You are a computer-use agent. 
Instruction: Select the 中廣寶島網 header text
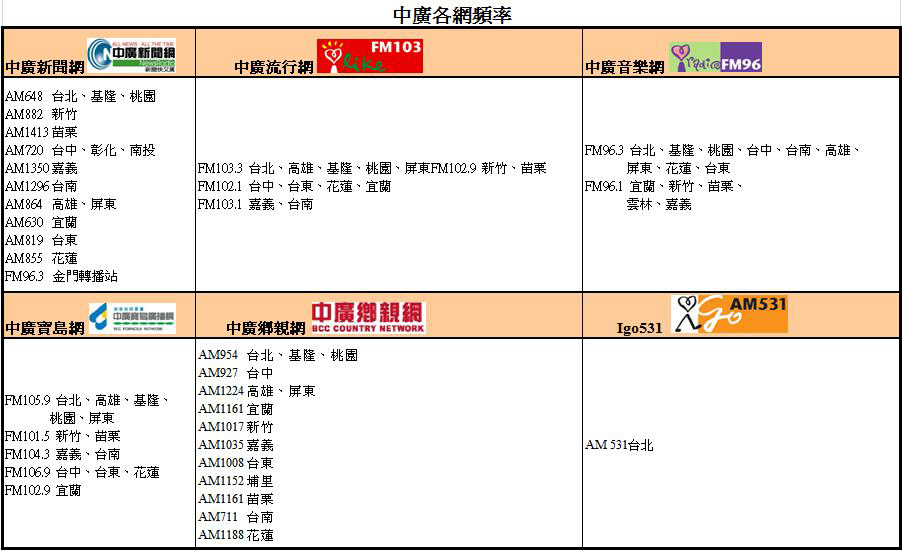pos(45,328)
